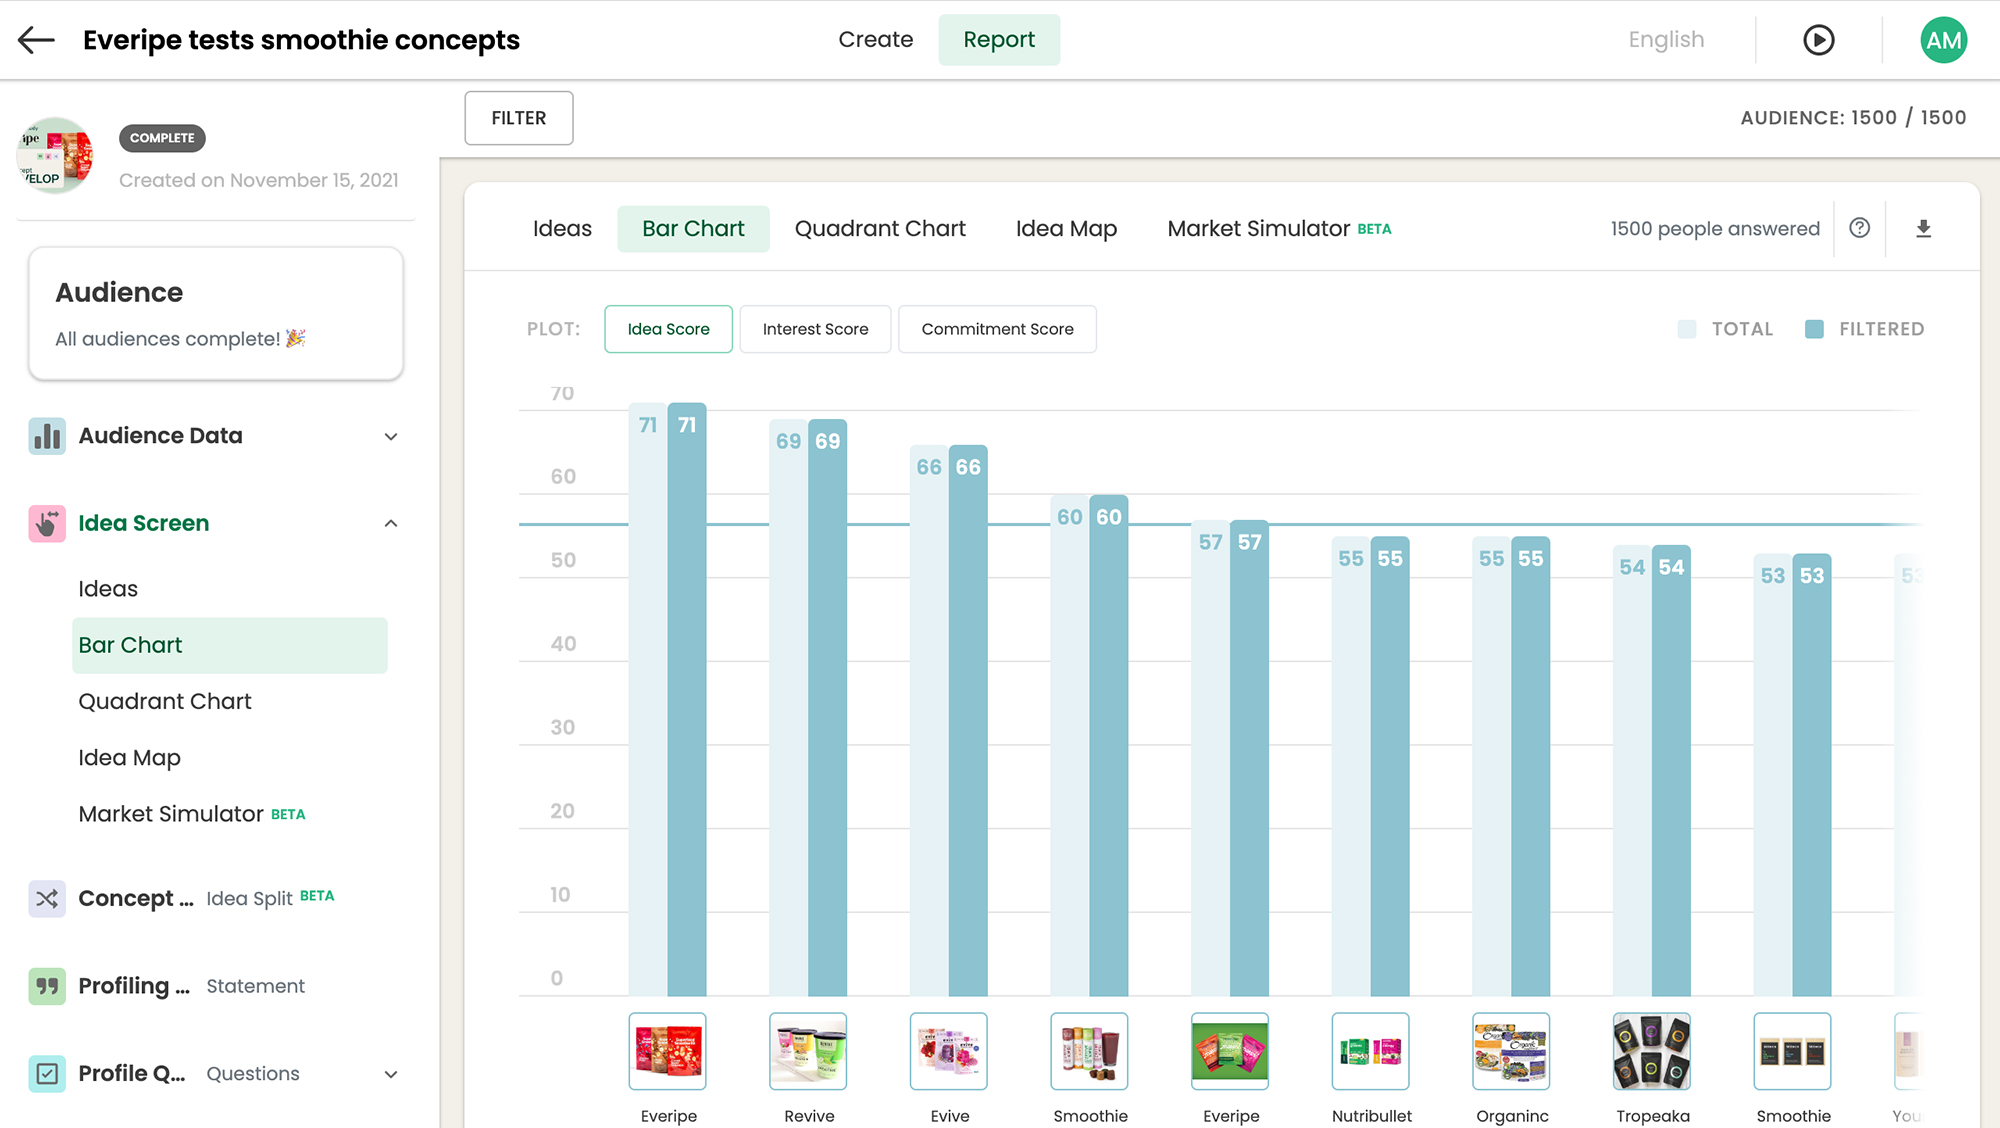Select the Commitment Score plot option
2000x1128 pixels.
click(997, 329)
